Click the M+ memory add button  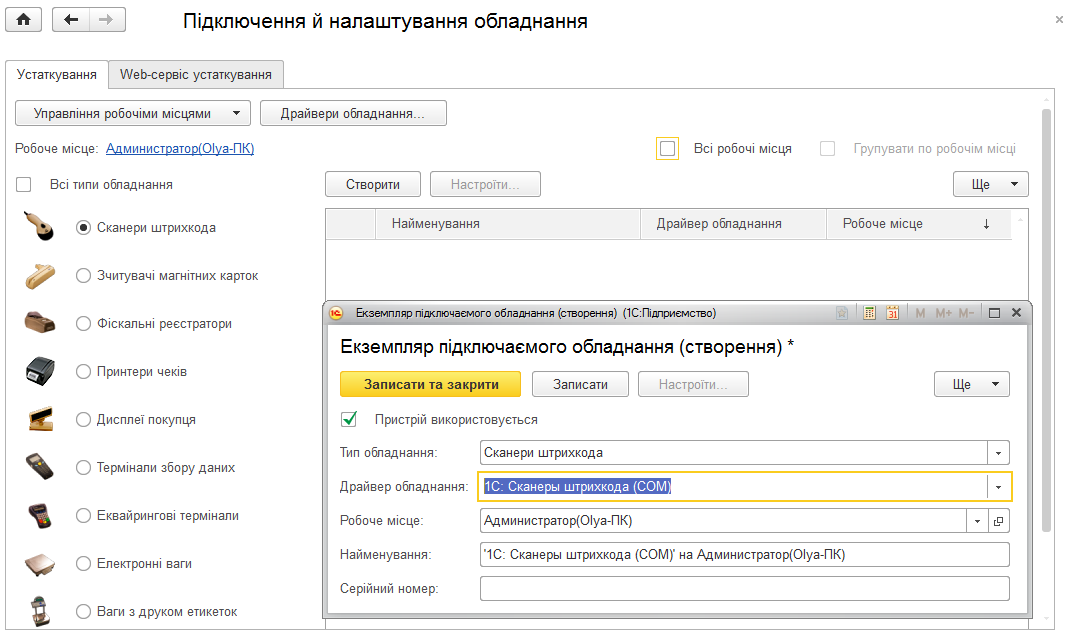pyautogui.click(x=943, y=313)
